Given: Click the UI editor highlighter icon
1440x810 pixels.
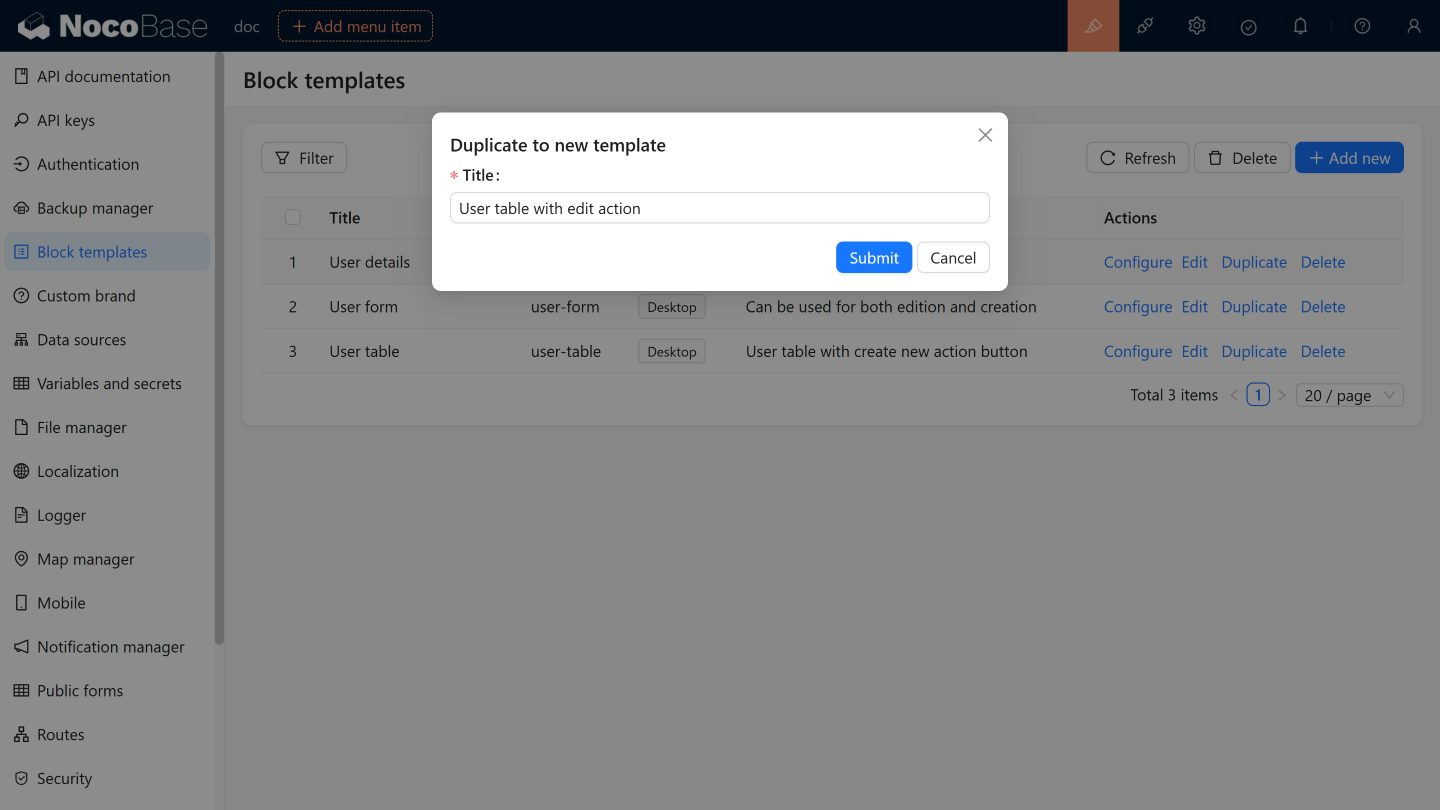Looking at the screenshot, I should tap(1093, 26).
